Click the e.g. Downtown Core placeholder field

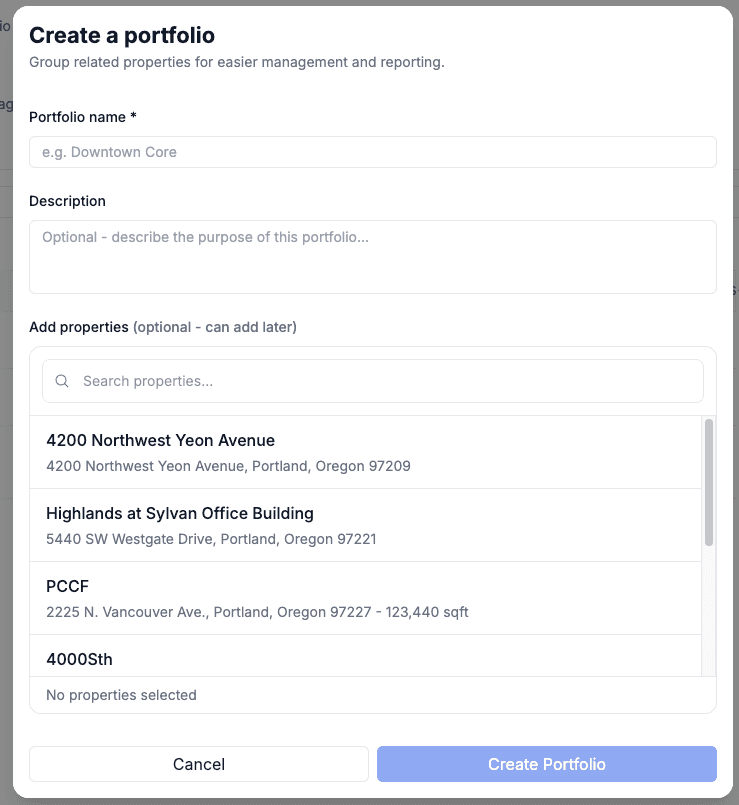[x=372, y=151]
